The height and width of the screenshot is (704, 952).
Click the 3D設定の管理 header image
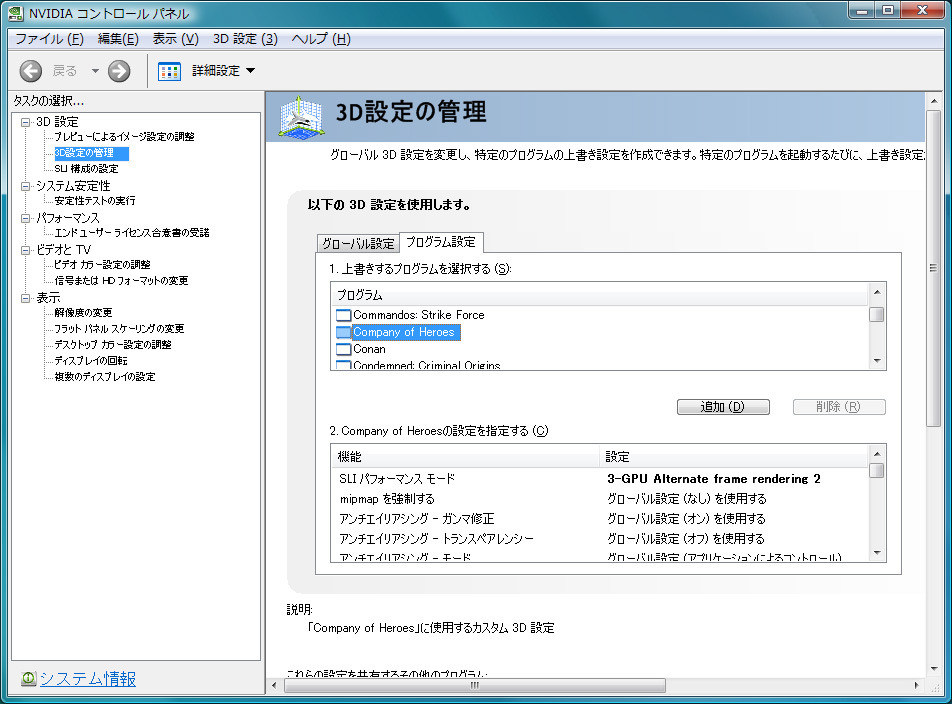(x=301, y=117)
